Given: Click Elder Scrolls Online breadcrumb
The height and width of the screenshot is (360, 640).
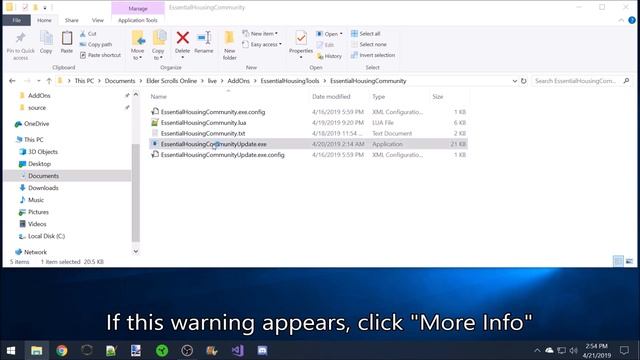Looking at the screenshot, I should 171,81.
